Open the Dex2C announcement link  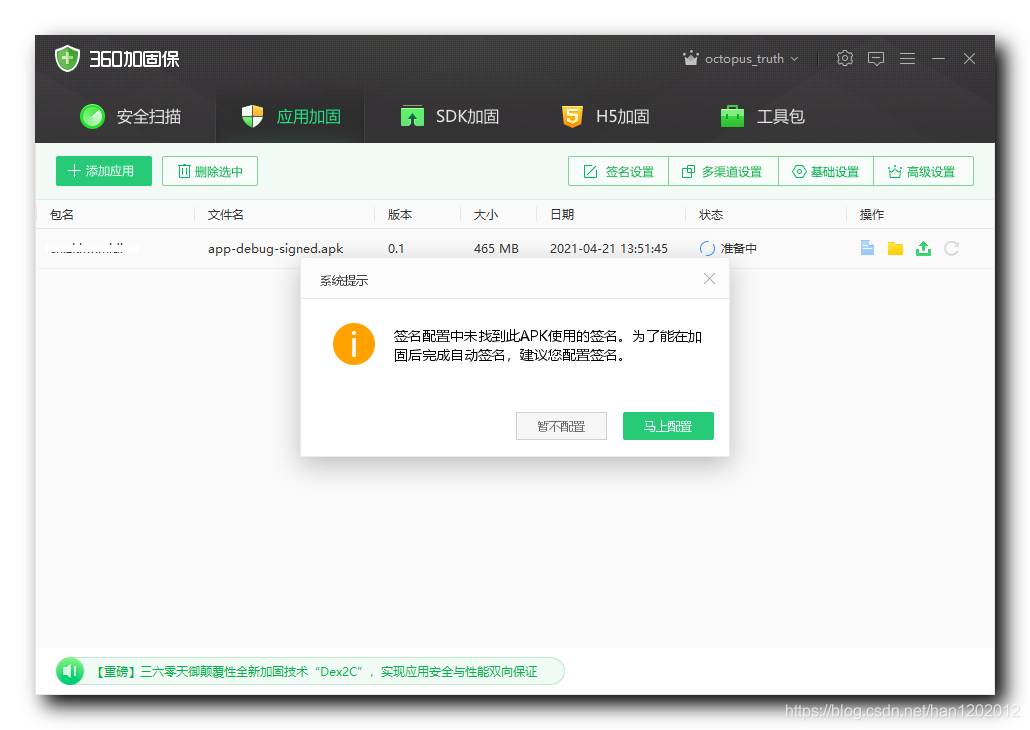317,672
